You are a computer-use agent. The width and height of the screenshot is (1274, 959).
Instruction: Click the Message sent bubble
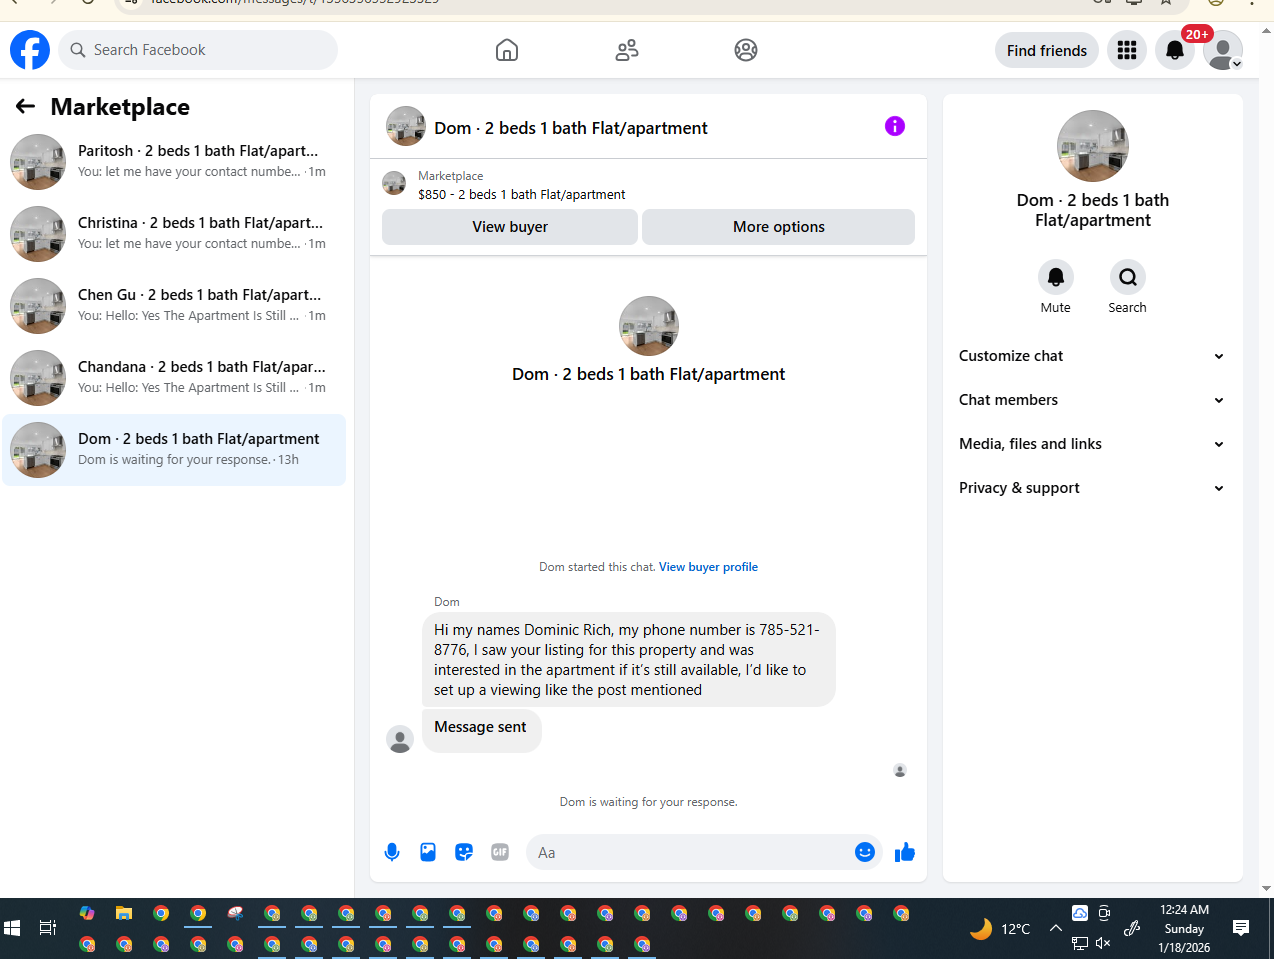pyautogui.click(x=481, y=730)
